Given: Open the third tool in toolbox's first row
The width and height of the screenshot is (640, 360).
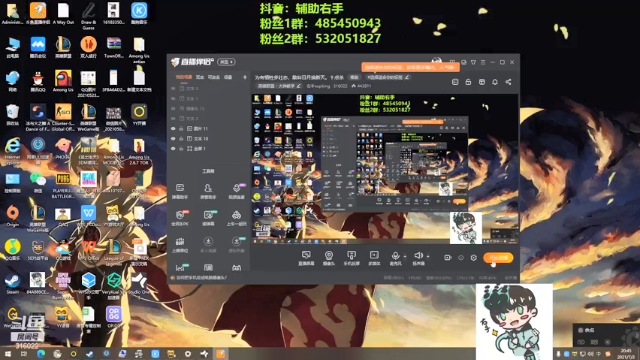Looking at the screenshot, I should (236, 191).
